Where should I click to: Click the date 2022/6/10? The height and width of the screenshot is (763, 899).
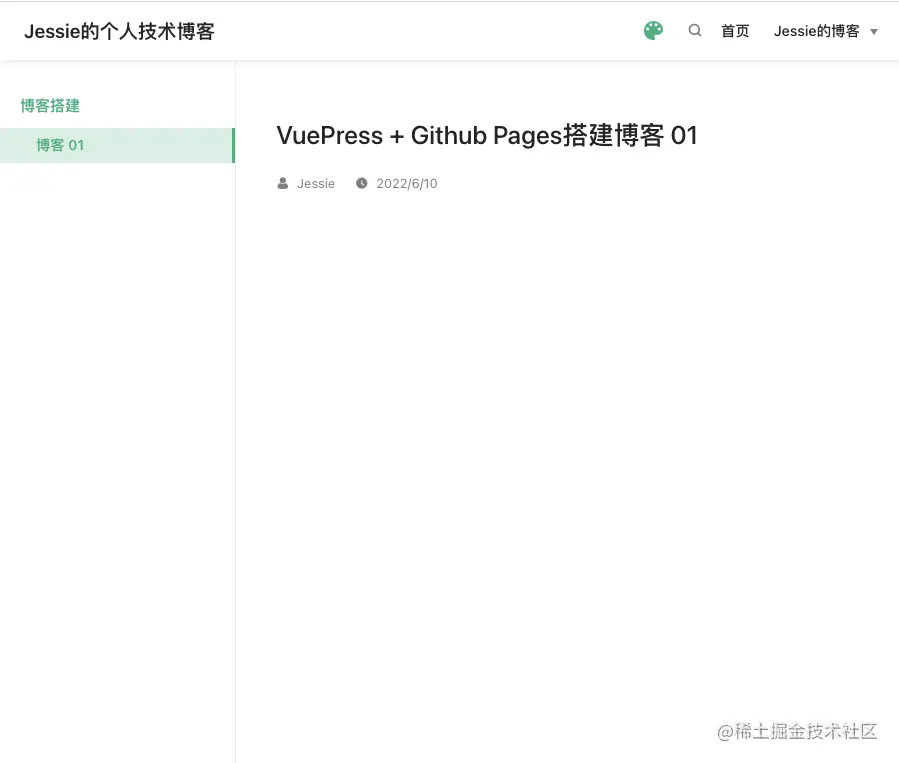click(x=406, y=183)
